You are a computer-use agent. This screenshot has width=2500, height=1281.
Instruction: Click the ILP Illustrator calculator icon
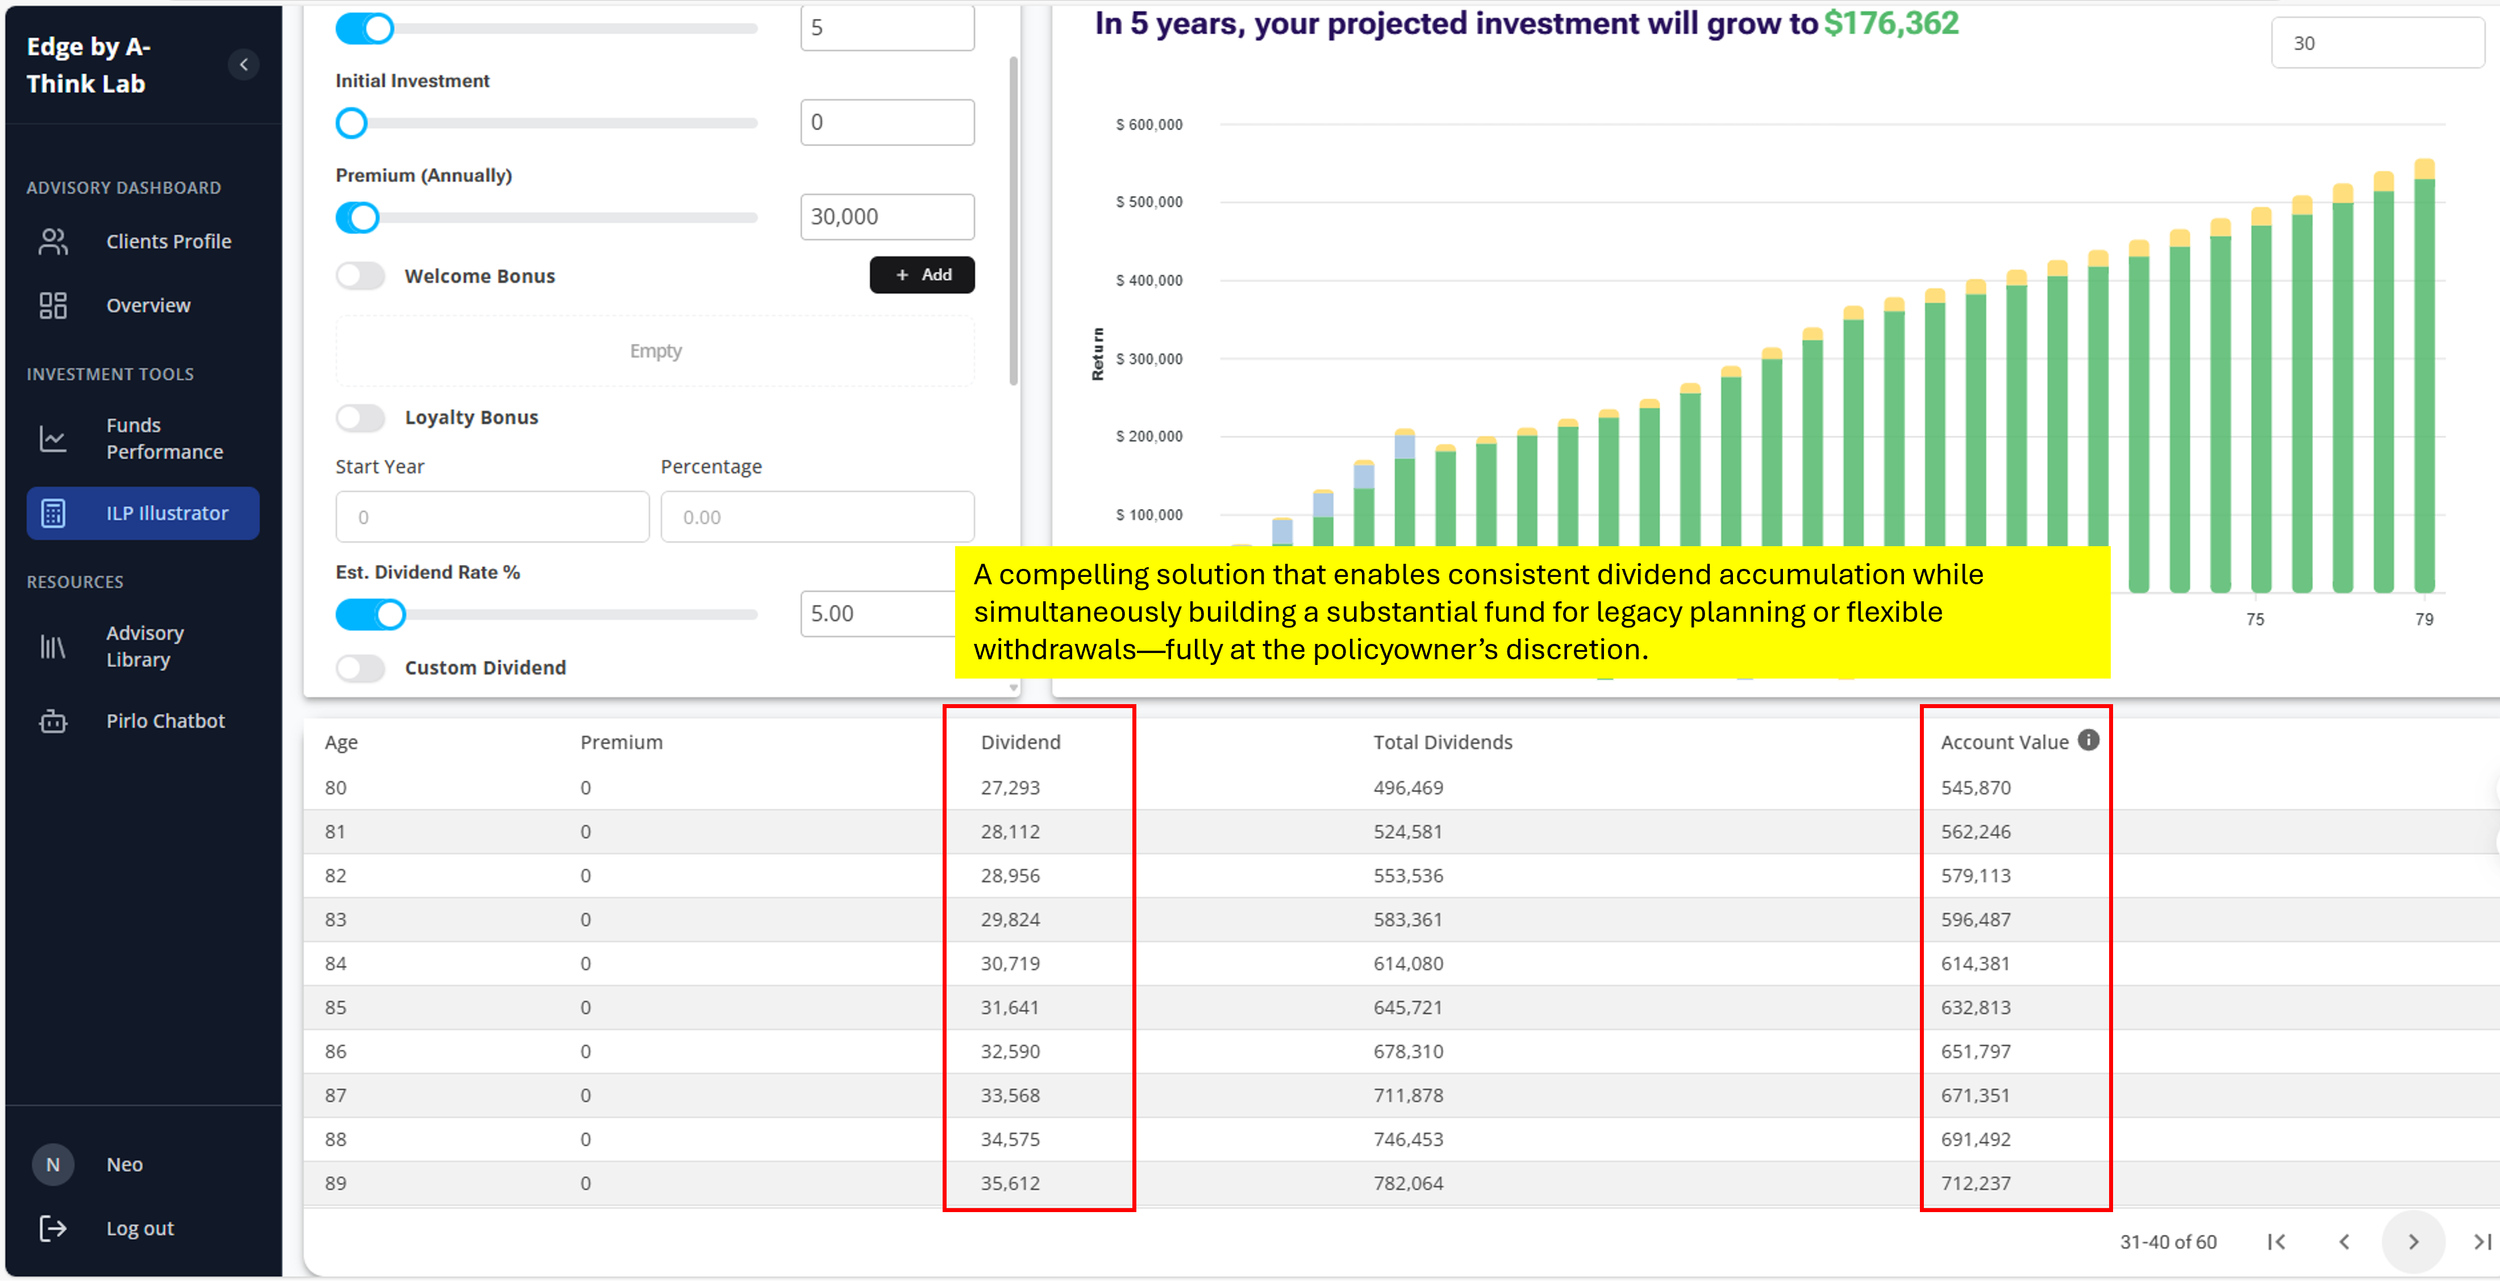coord(53,513)
